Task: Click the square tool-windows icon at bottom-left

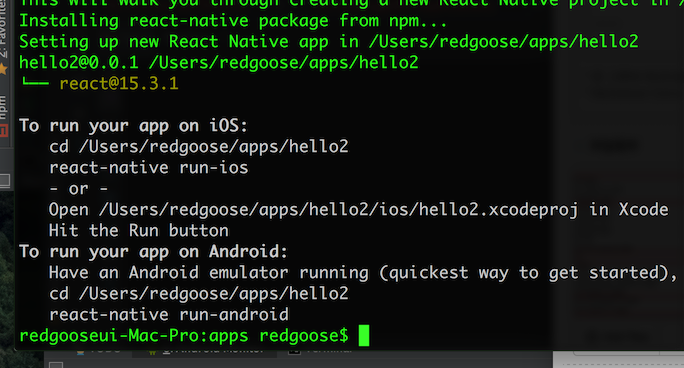Action: point(56,364)
